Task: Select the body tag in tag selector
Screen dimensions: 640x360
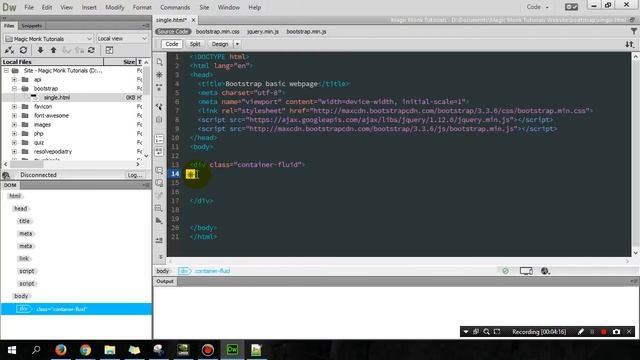Action: 162,271
